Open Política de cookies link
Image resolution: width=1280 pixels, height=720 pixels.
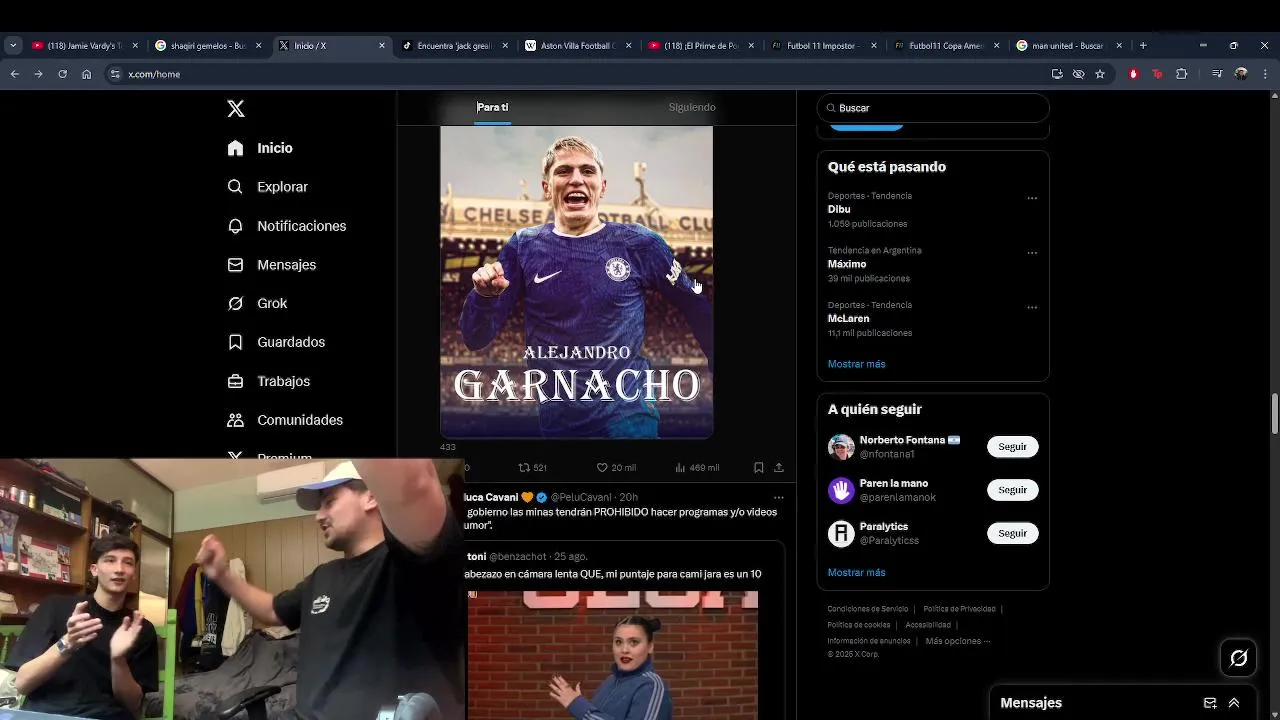859,625
